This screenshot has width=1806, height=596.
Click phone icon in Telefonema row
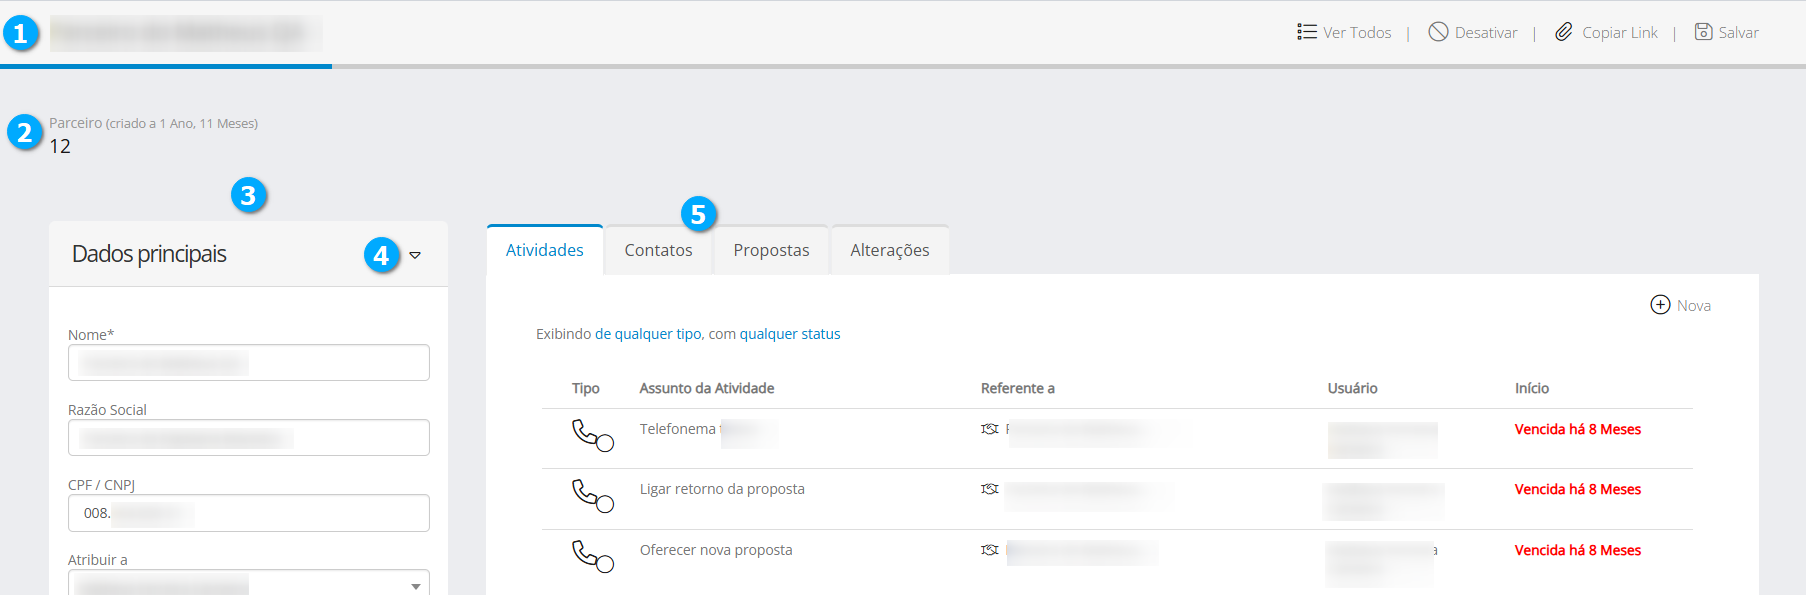[x=591, y=435]
